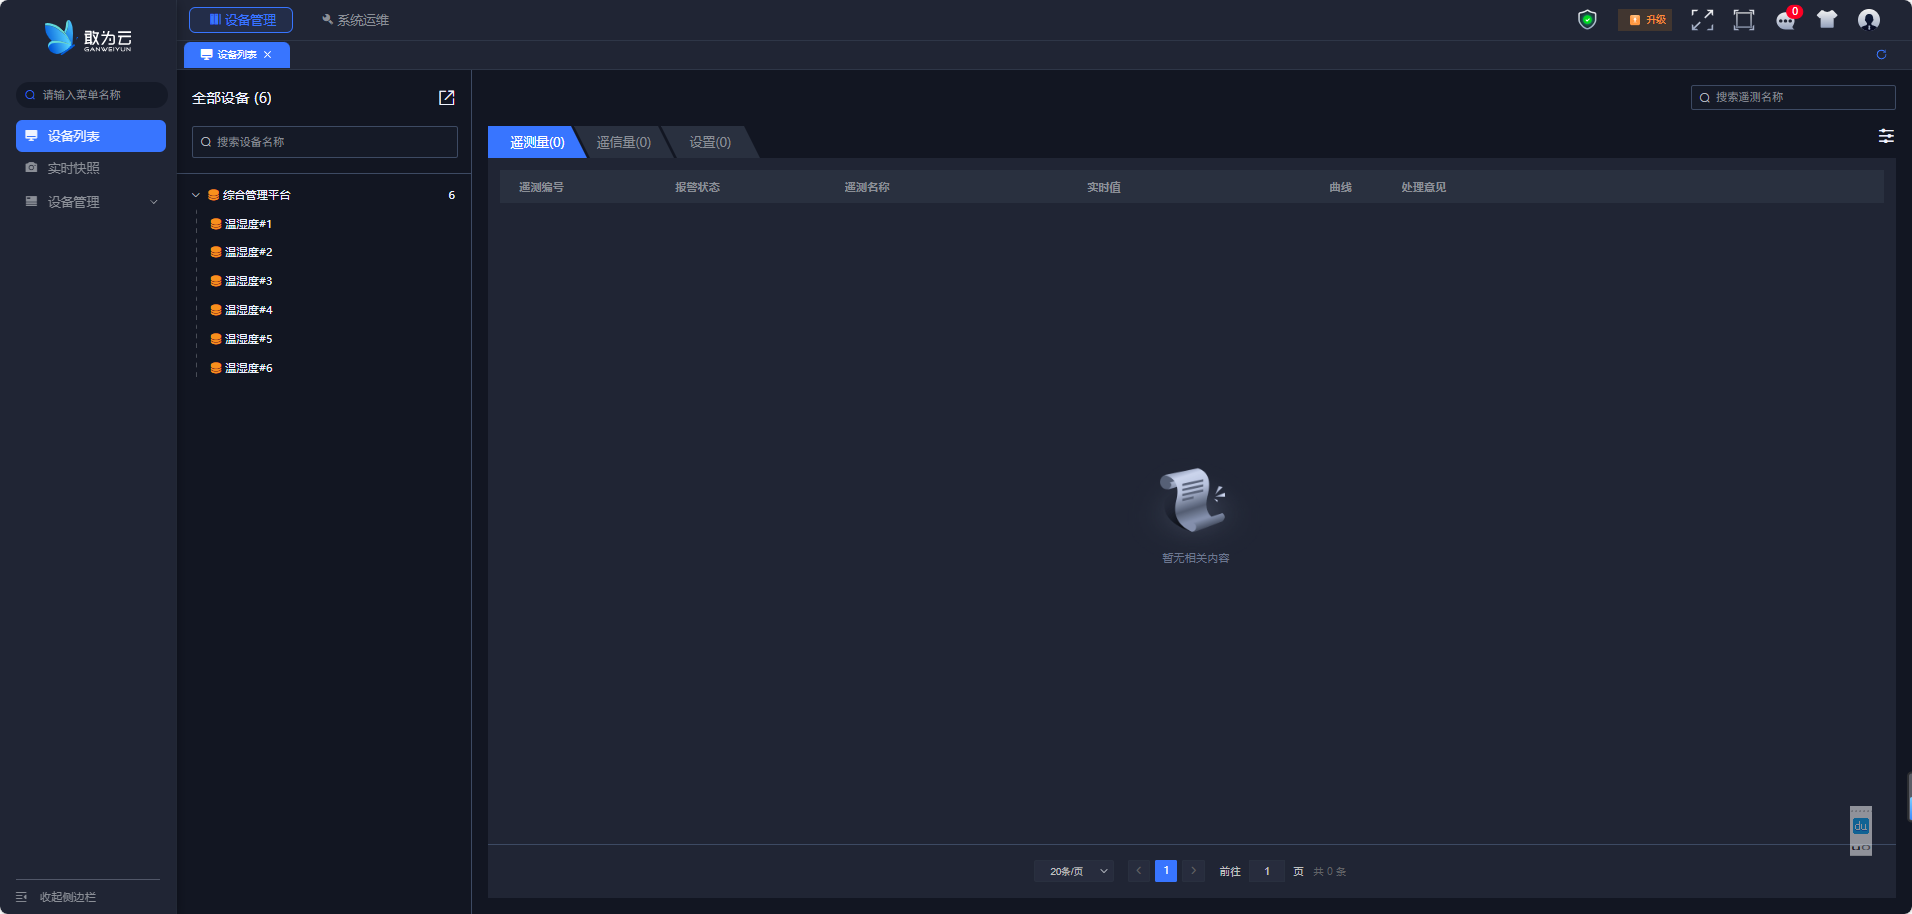Select device 温湿度#4

coord(248,310)
